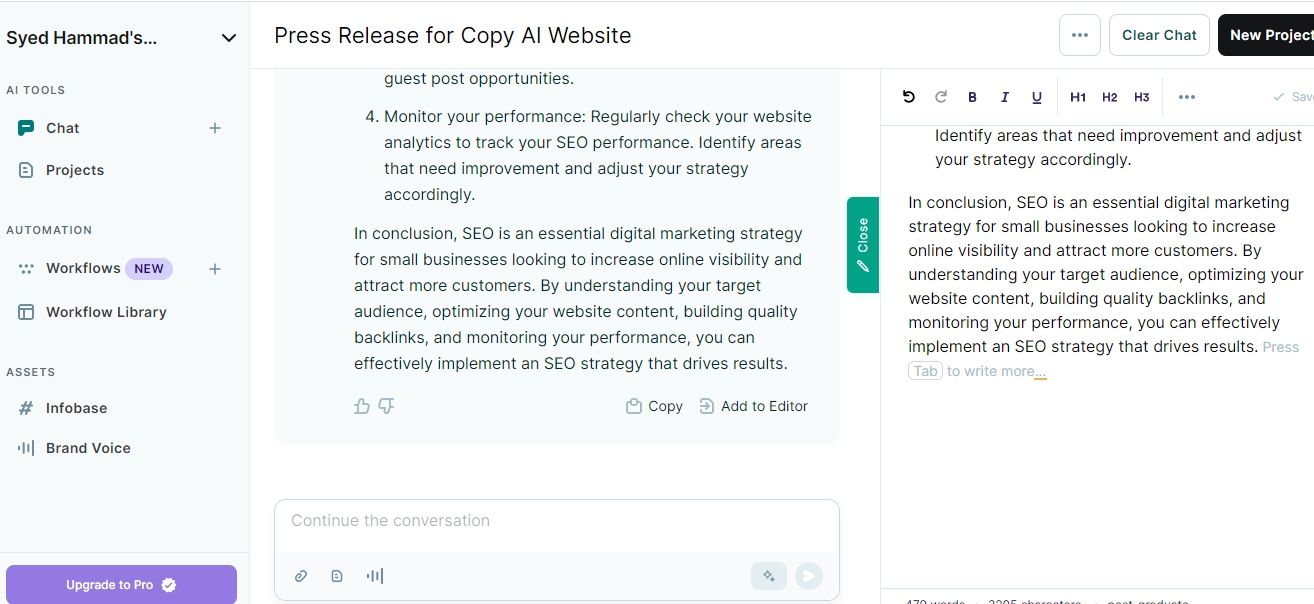Open the three-dot menu beside Clear Chat
Viewport: 1314px width, 604px height.
(x=1079, y=35)
